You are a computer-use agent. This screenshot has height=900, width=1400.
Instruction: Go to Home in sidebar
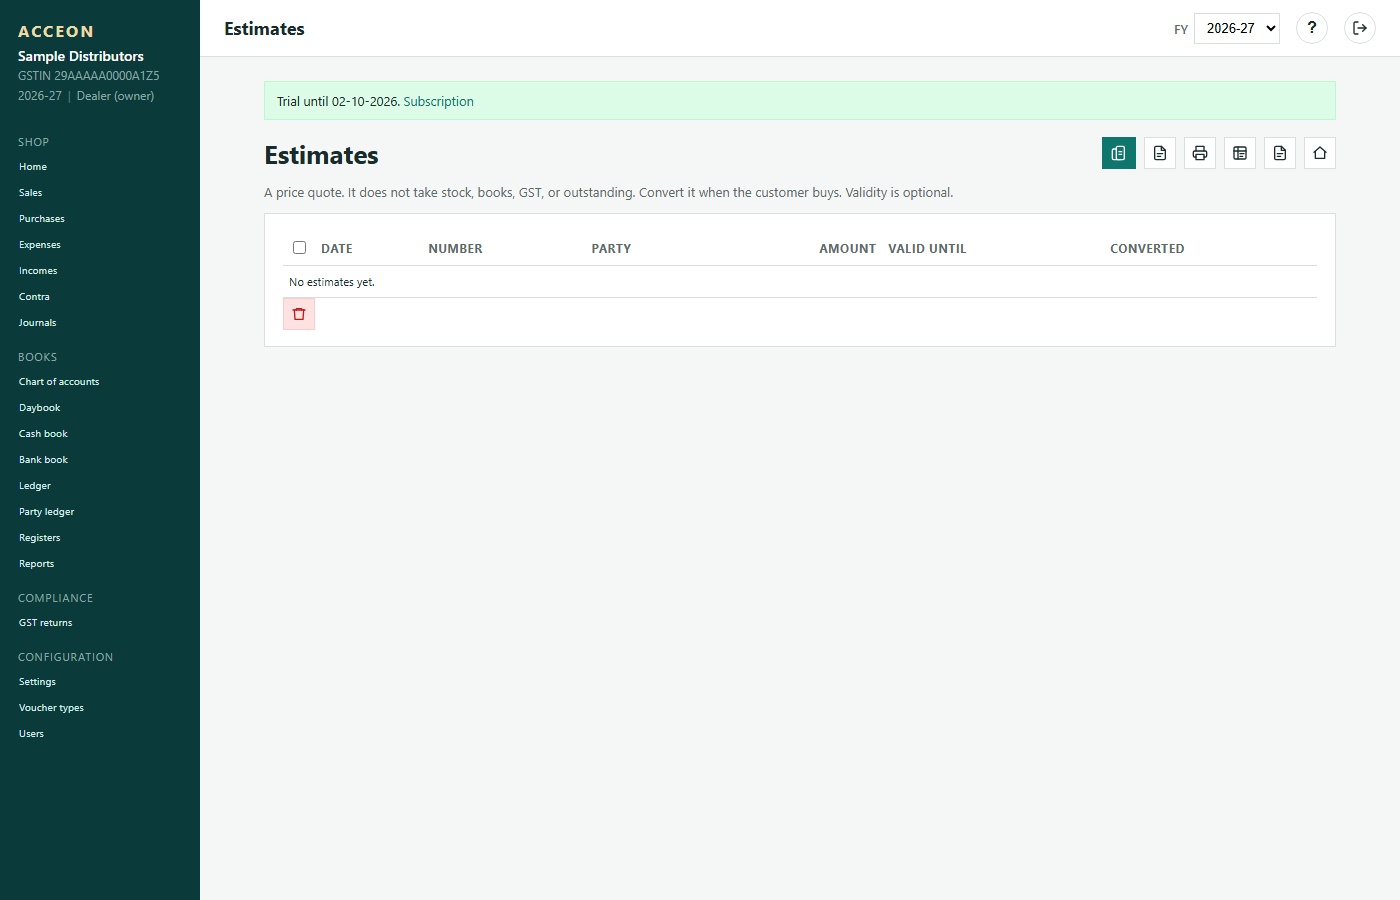coord(33,167)
